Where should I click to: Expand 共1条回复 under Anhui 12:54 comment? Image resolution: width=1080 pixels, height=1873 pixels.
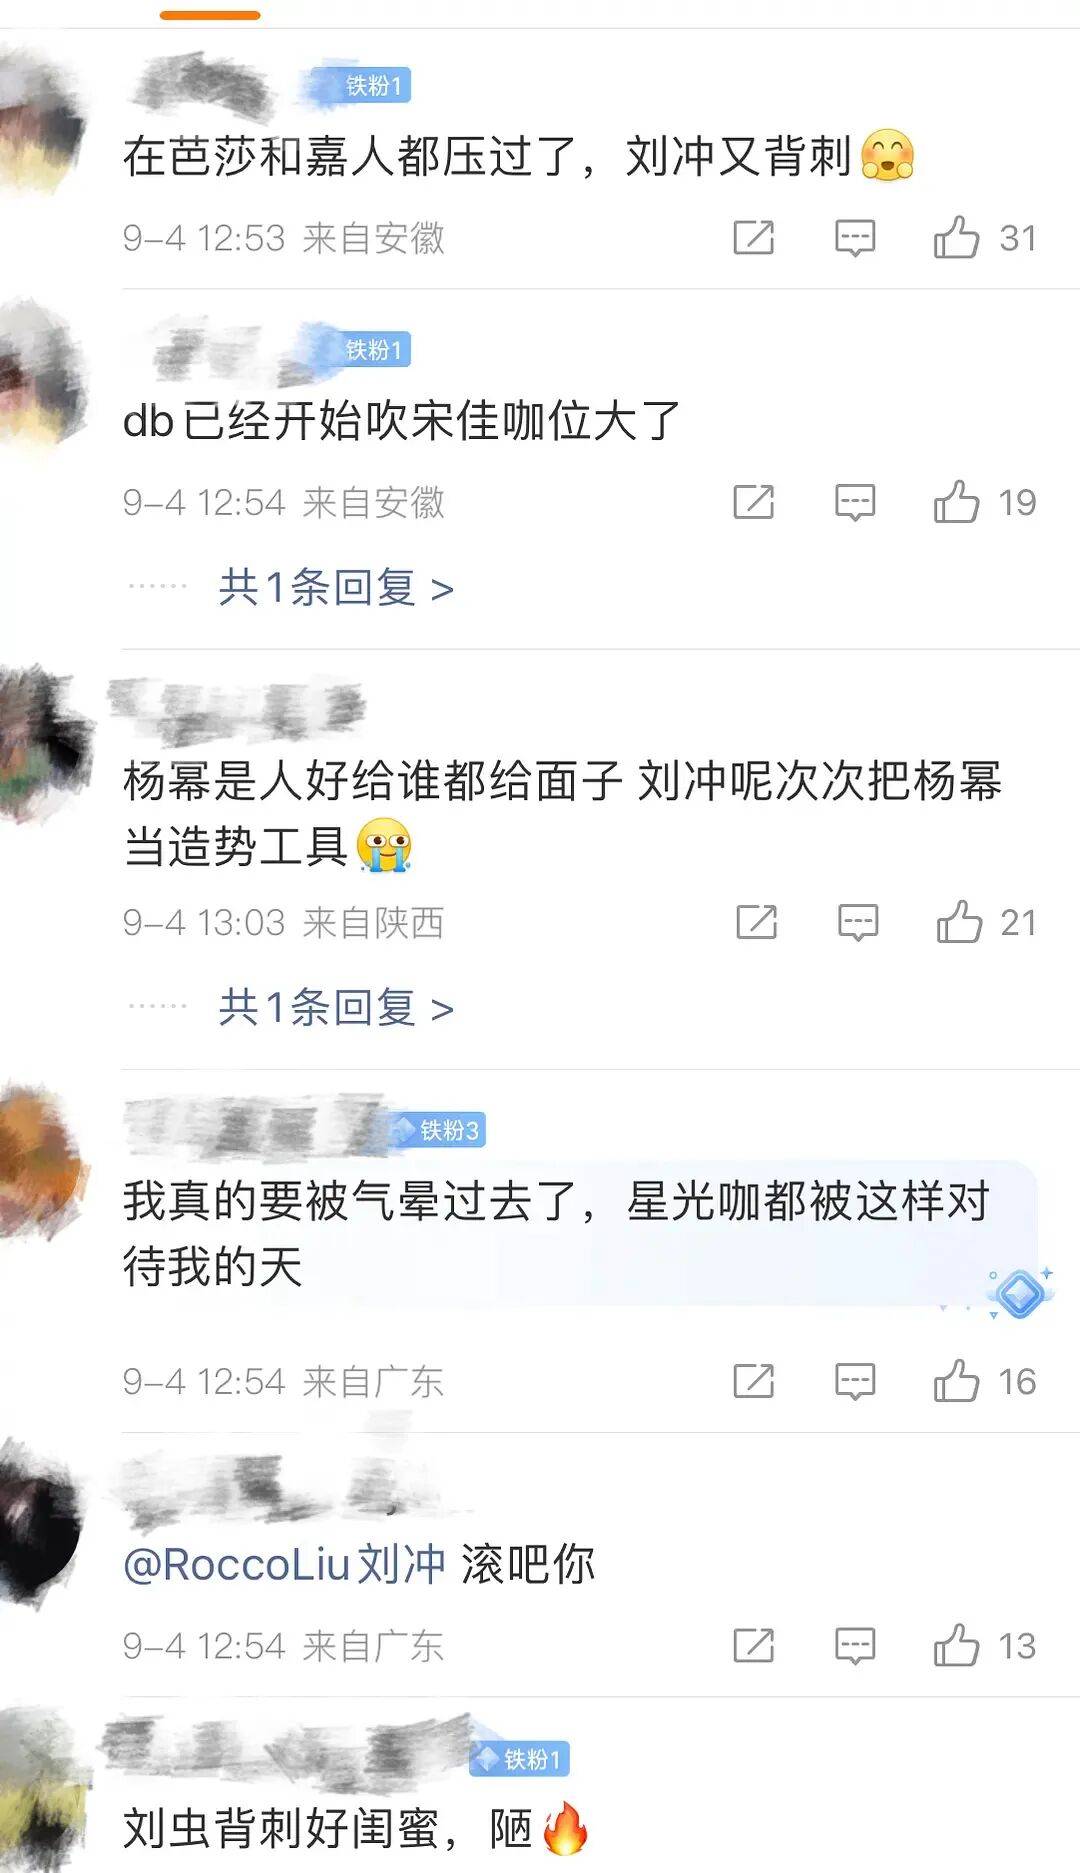click(x=336, y=587)
